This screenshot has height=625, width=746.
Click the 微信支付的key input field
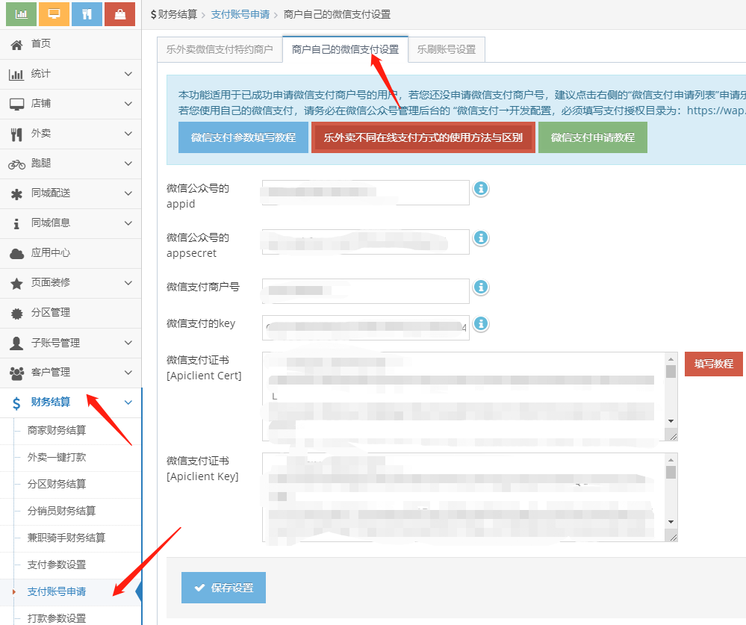(x=365, y=326)
